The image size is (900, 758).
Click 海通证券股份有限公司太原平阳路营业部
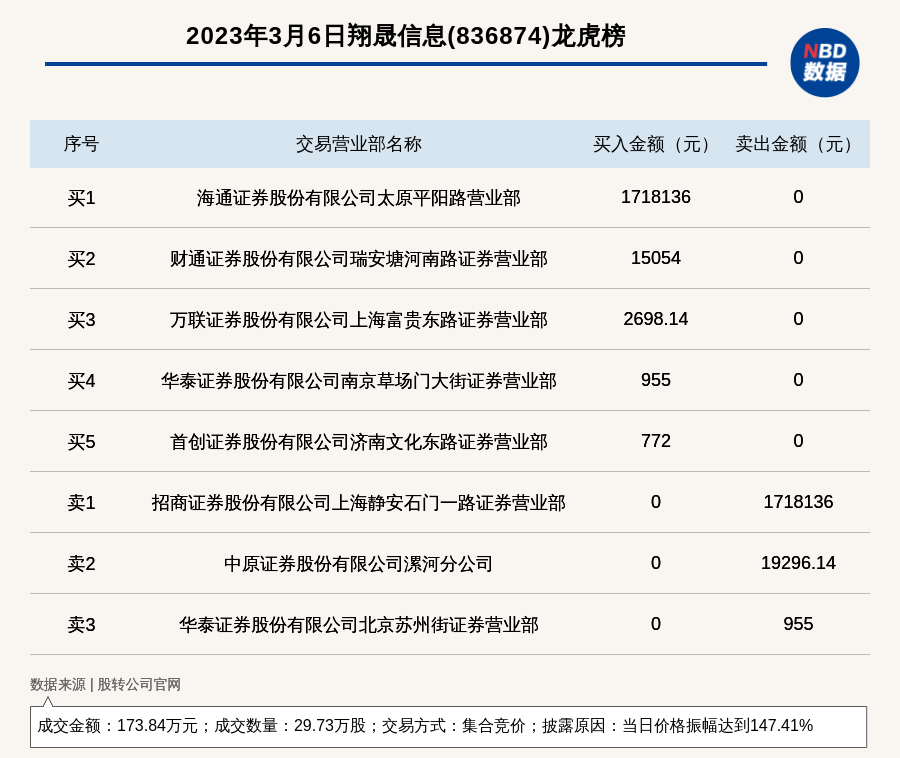click(x=359, y=198)
